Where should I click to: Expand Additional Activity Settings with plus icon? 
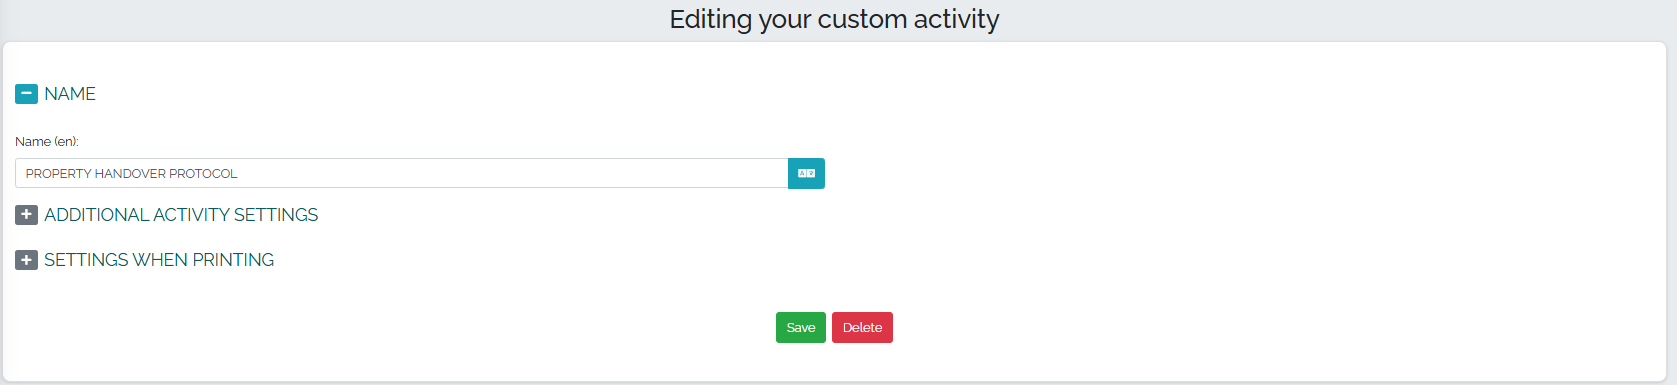tap(26, 215)
